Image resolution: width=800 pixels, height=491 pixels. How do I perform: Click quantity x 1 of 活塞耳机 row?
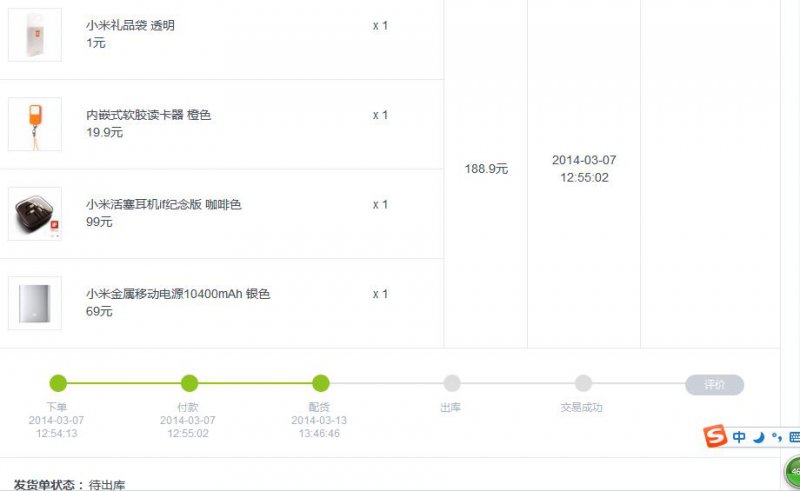pos(380,205)
